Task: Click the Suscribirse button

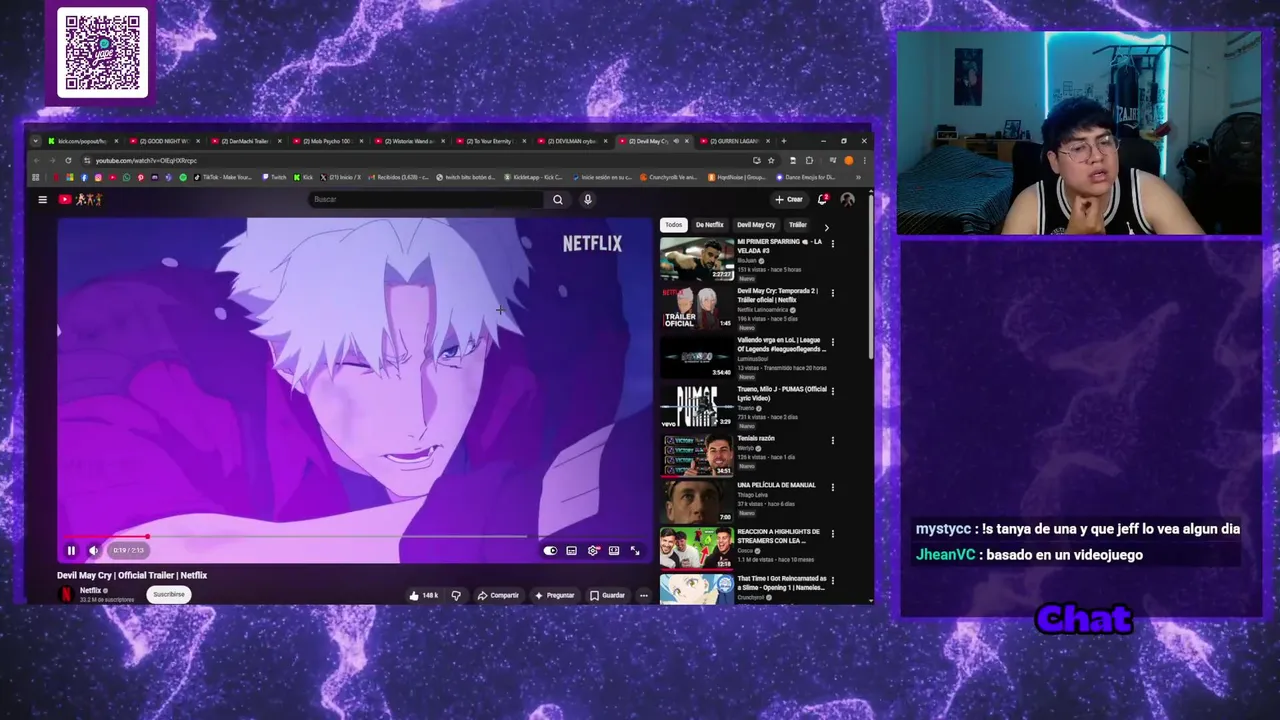Action: pyautogui.click(x=169, y=594)
